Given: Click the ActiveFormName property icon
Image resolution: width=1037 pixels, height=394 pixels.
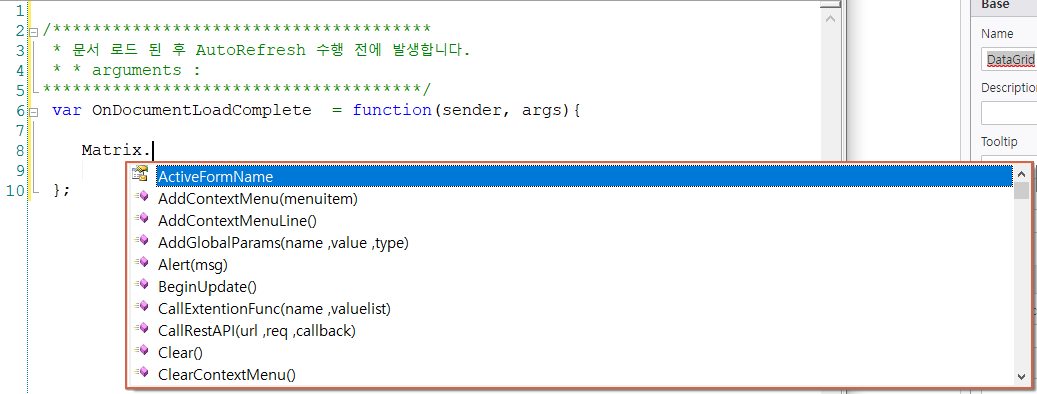Looking at the screenshot, I should coord(140,175).
